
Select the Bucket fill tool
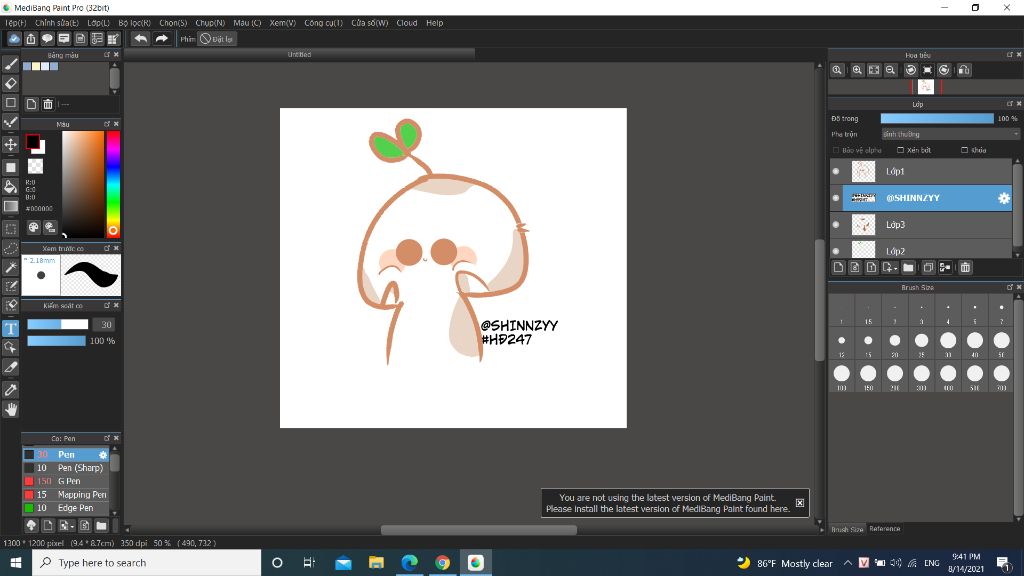(x=11, y=186)
